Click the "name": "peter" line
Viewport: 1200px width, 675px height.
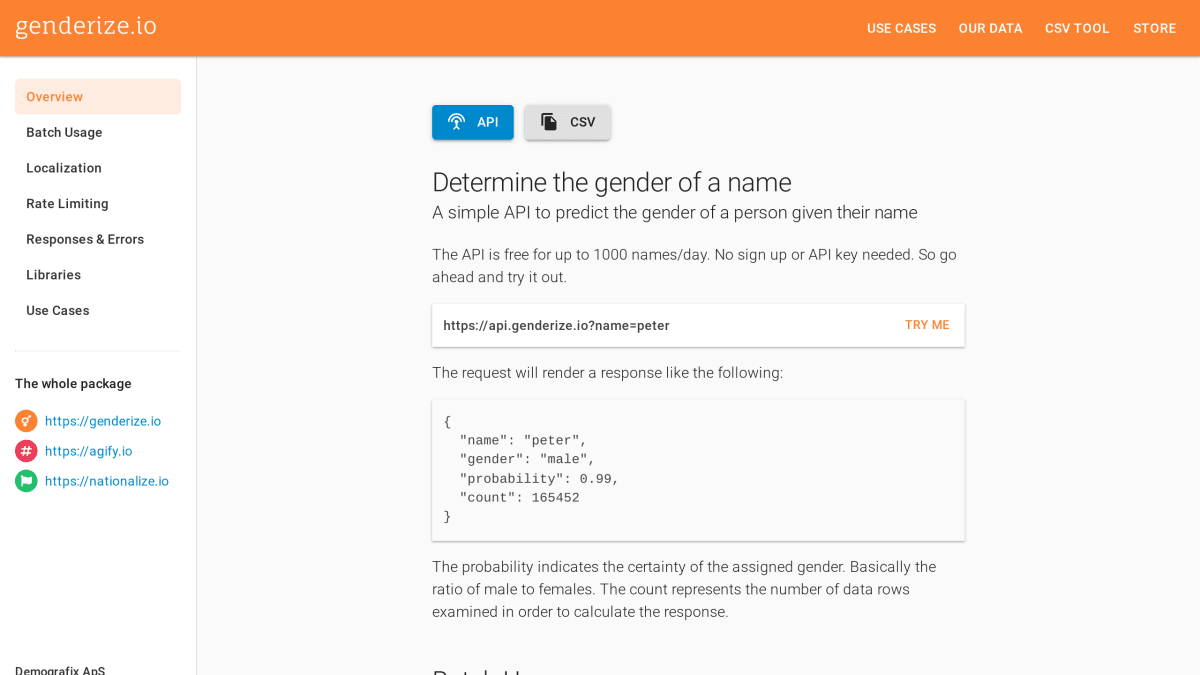(x=523, y=441)
